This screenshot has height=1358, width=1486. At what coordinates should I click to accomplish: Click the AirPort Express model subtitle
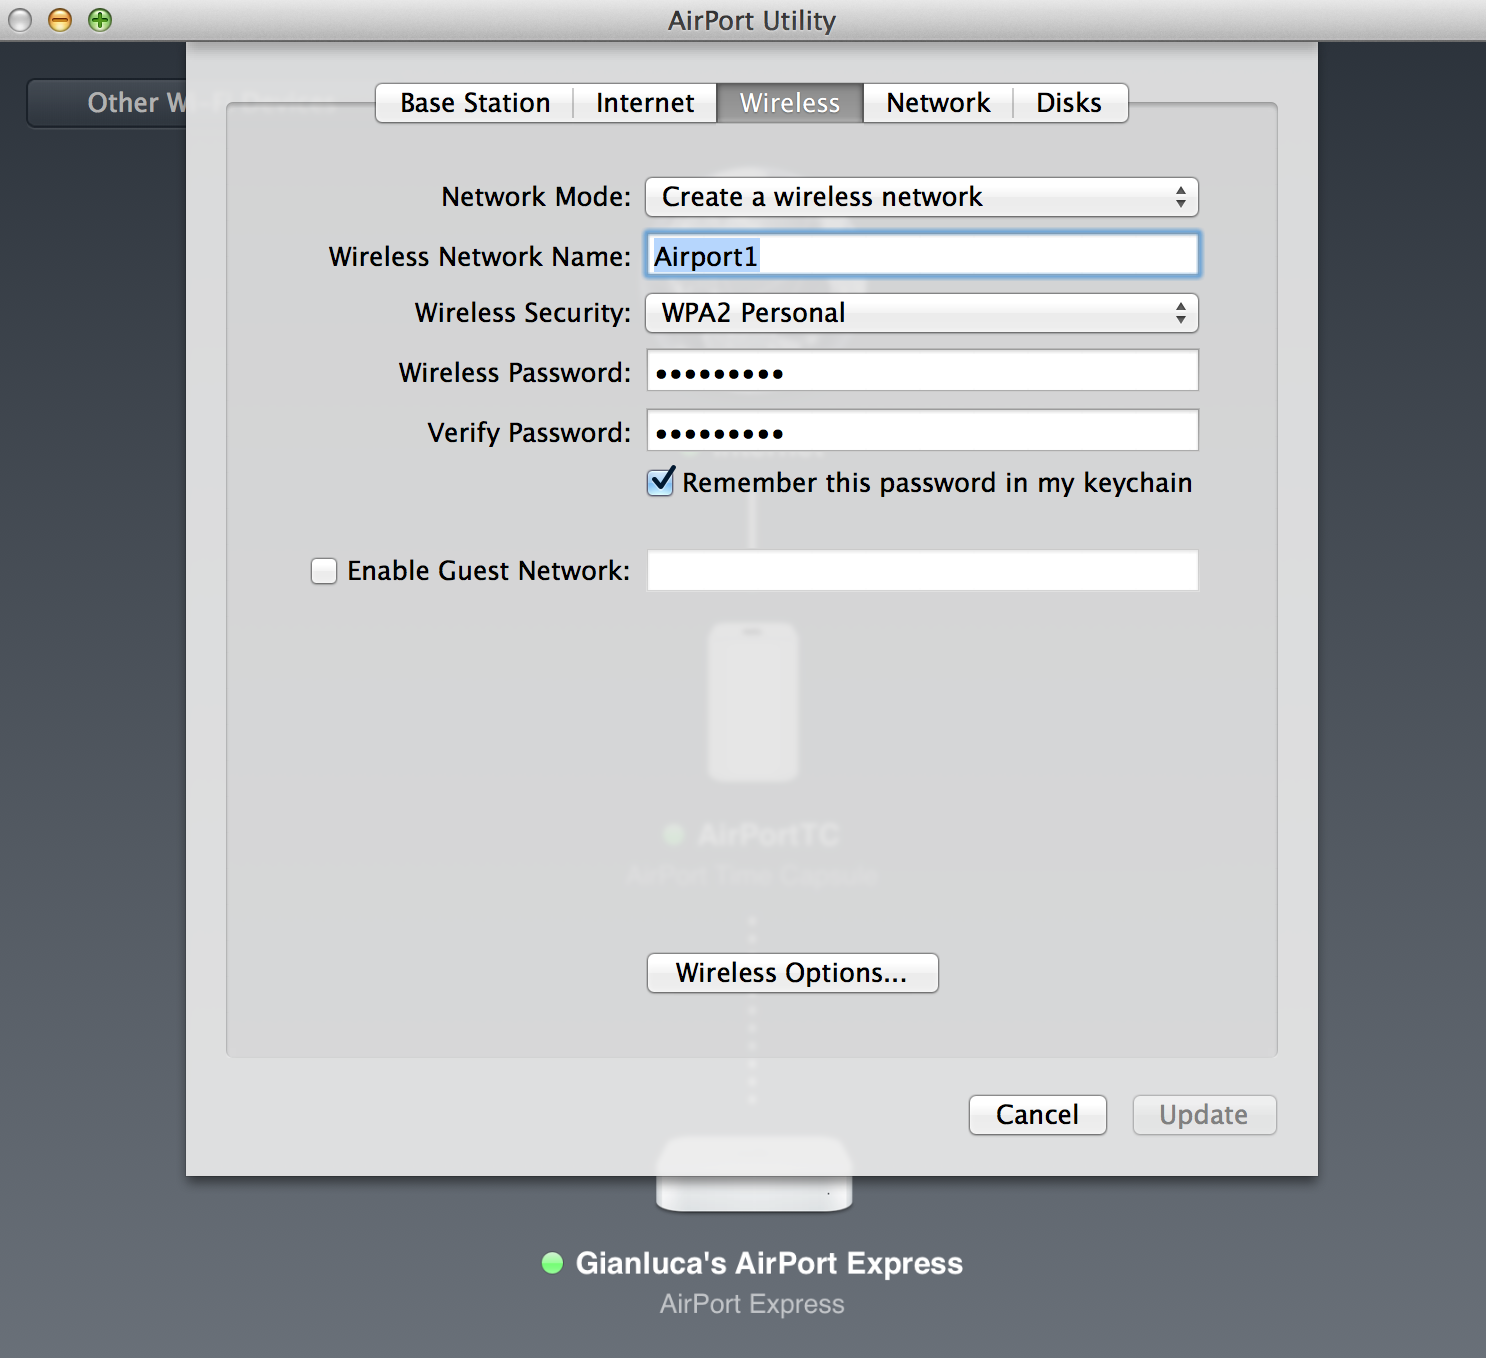click(752, 1304)
